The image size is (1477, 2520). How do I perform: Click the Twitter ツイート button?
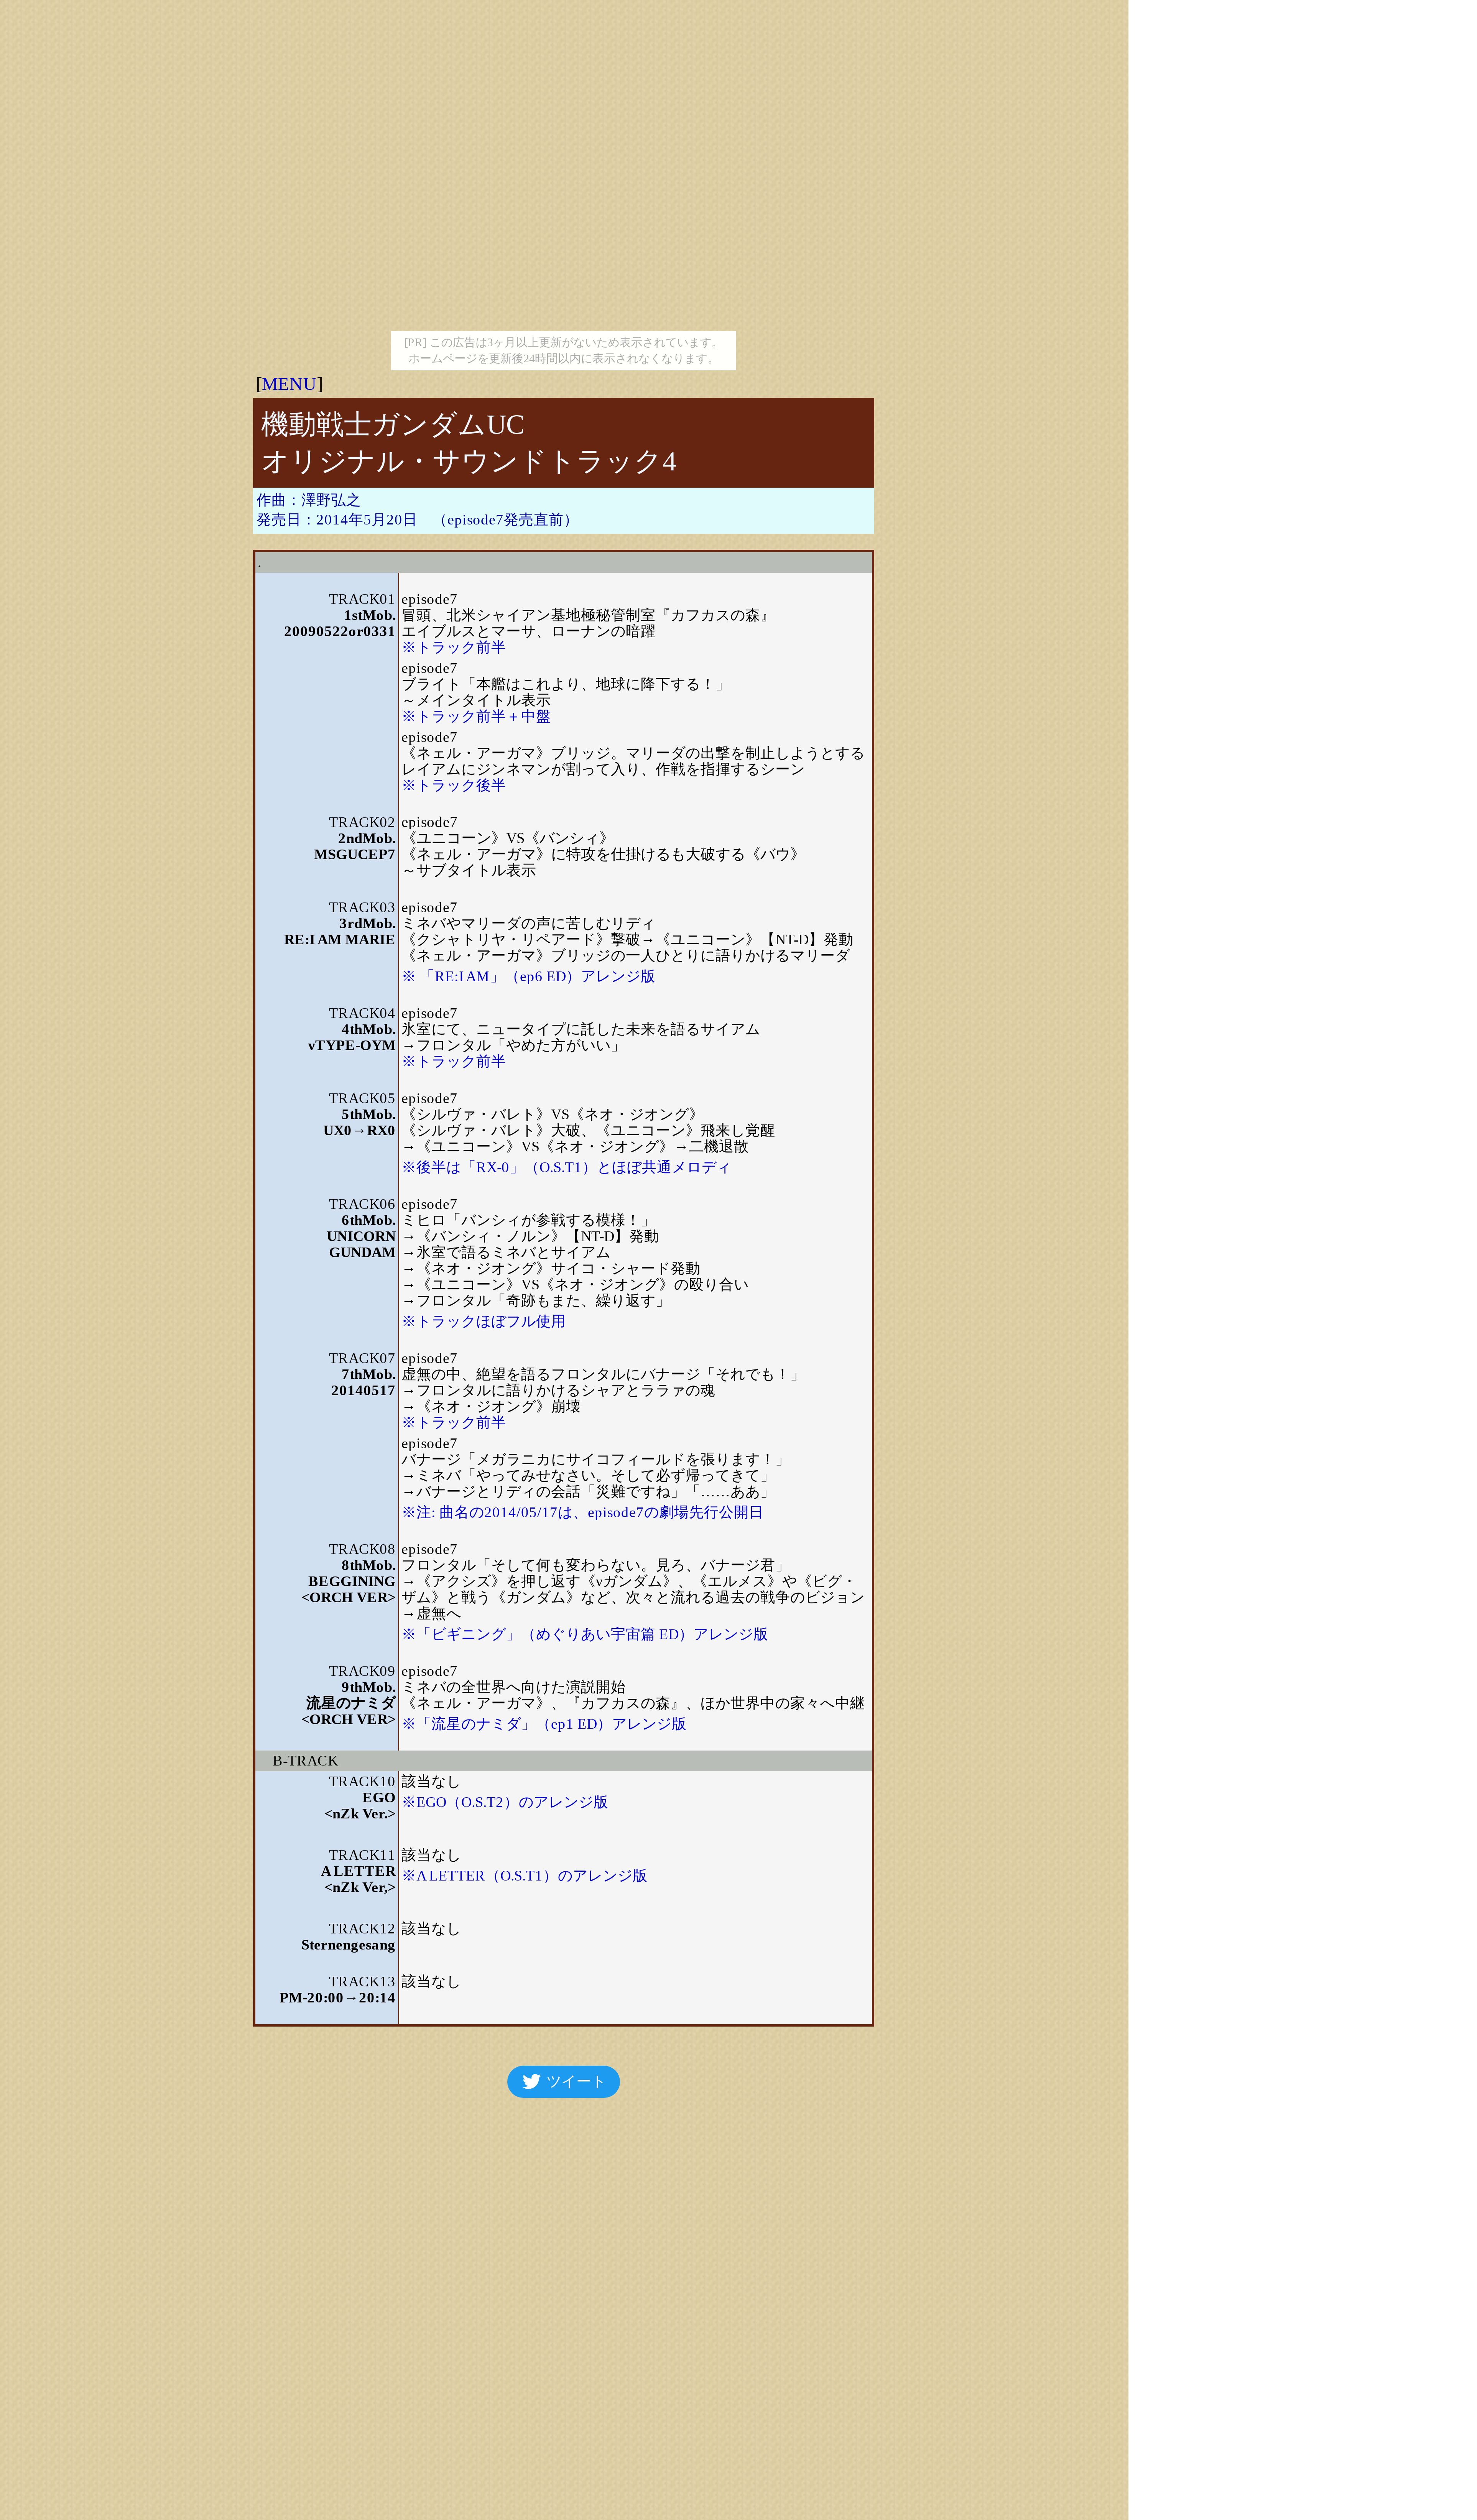coord(563,2082)
